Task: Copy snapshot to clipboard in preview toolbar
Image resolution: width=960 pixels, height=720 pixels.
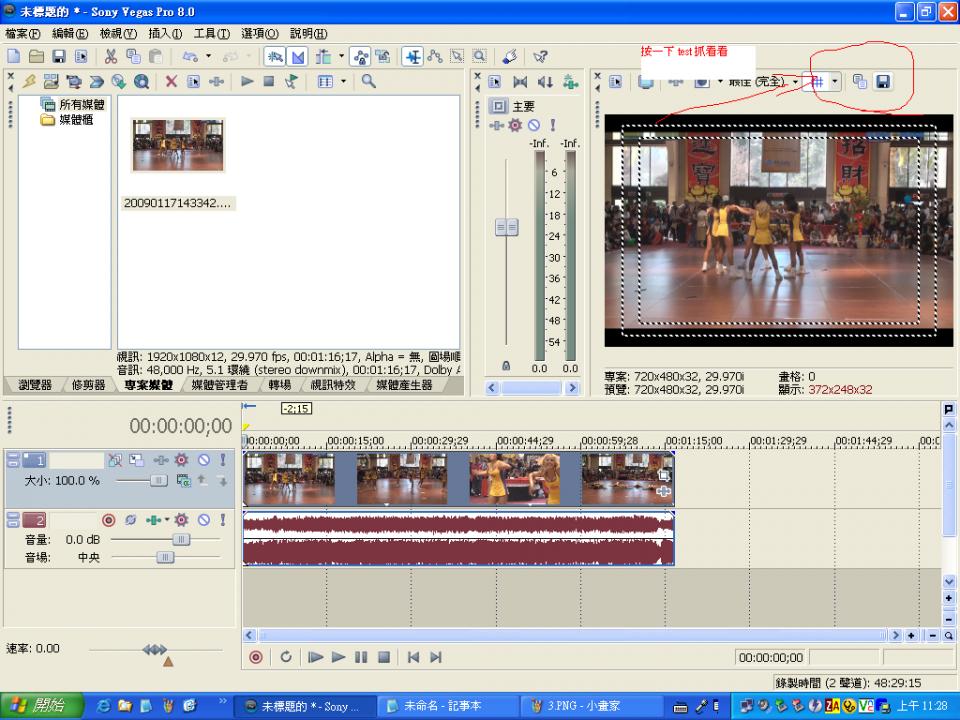Action: click(x=860, y=82)
